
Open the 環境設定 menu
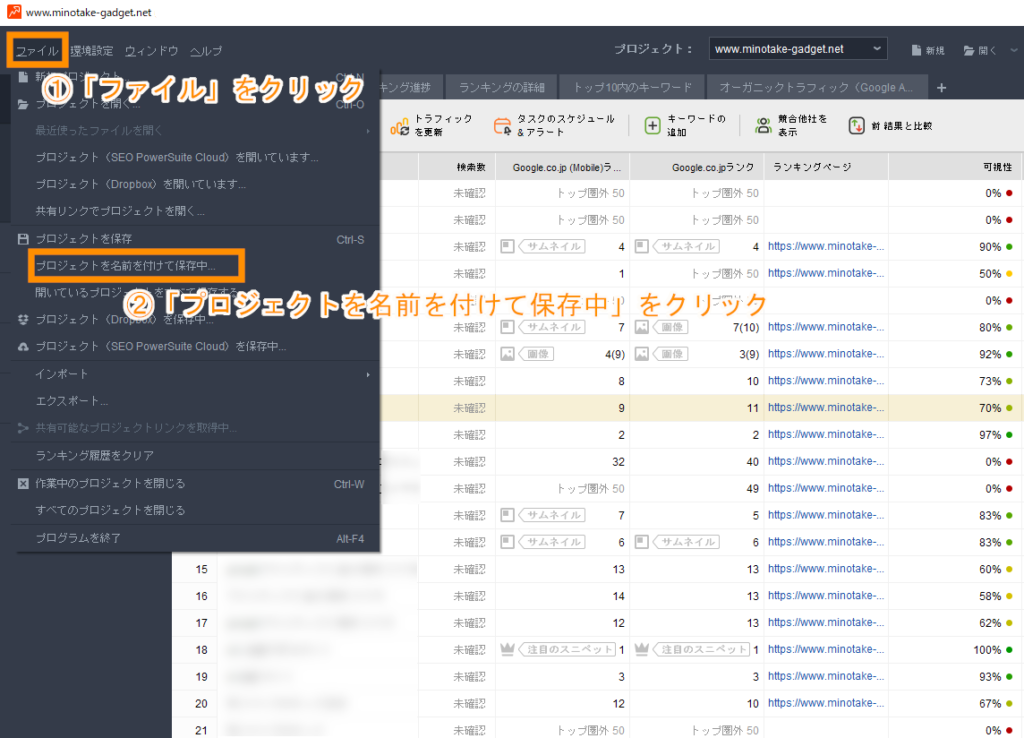click(x=91, y=51)
